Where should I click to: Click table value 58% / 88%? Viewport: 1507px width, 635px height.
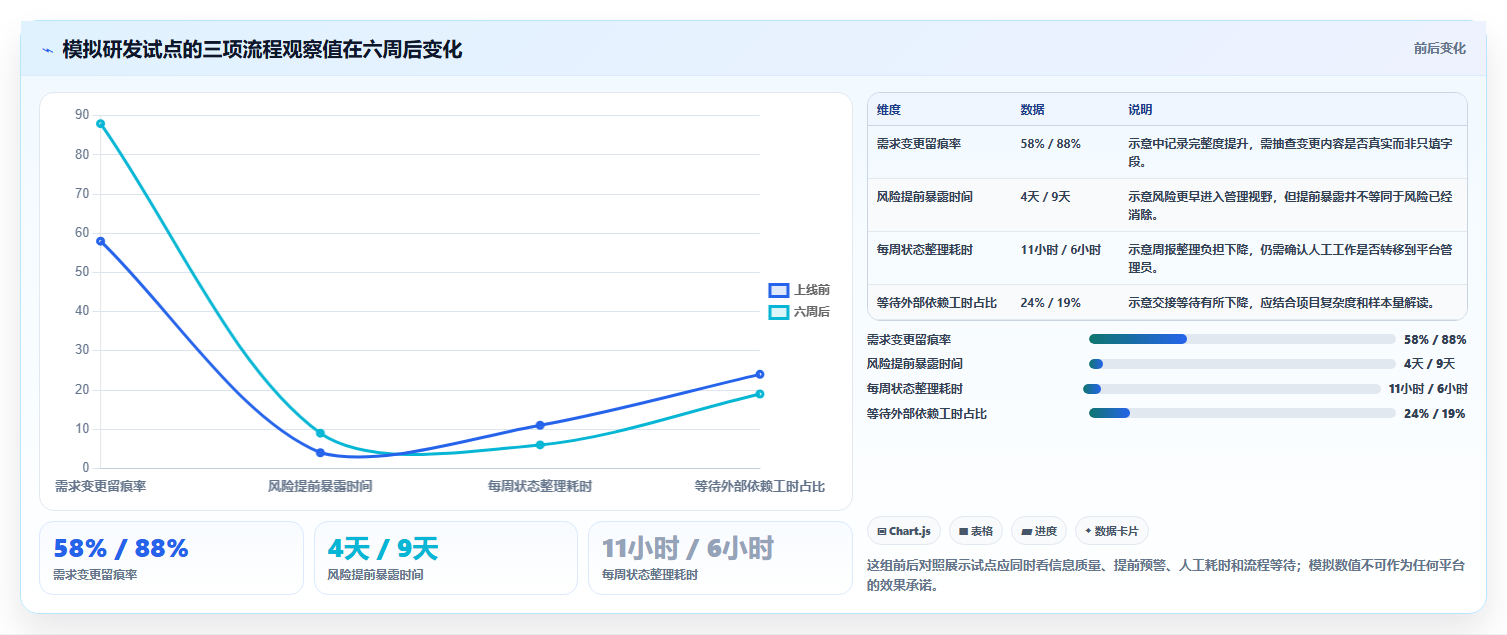tap(1050, 144)
